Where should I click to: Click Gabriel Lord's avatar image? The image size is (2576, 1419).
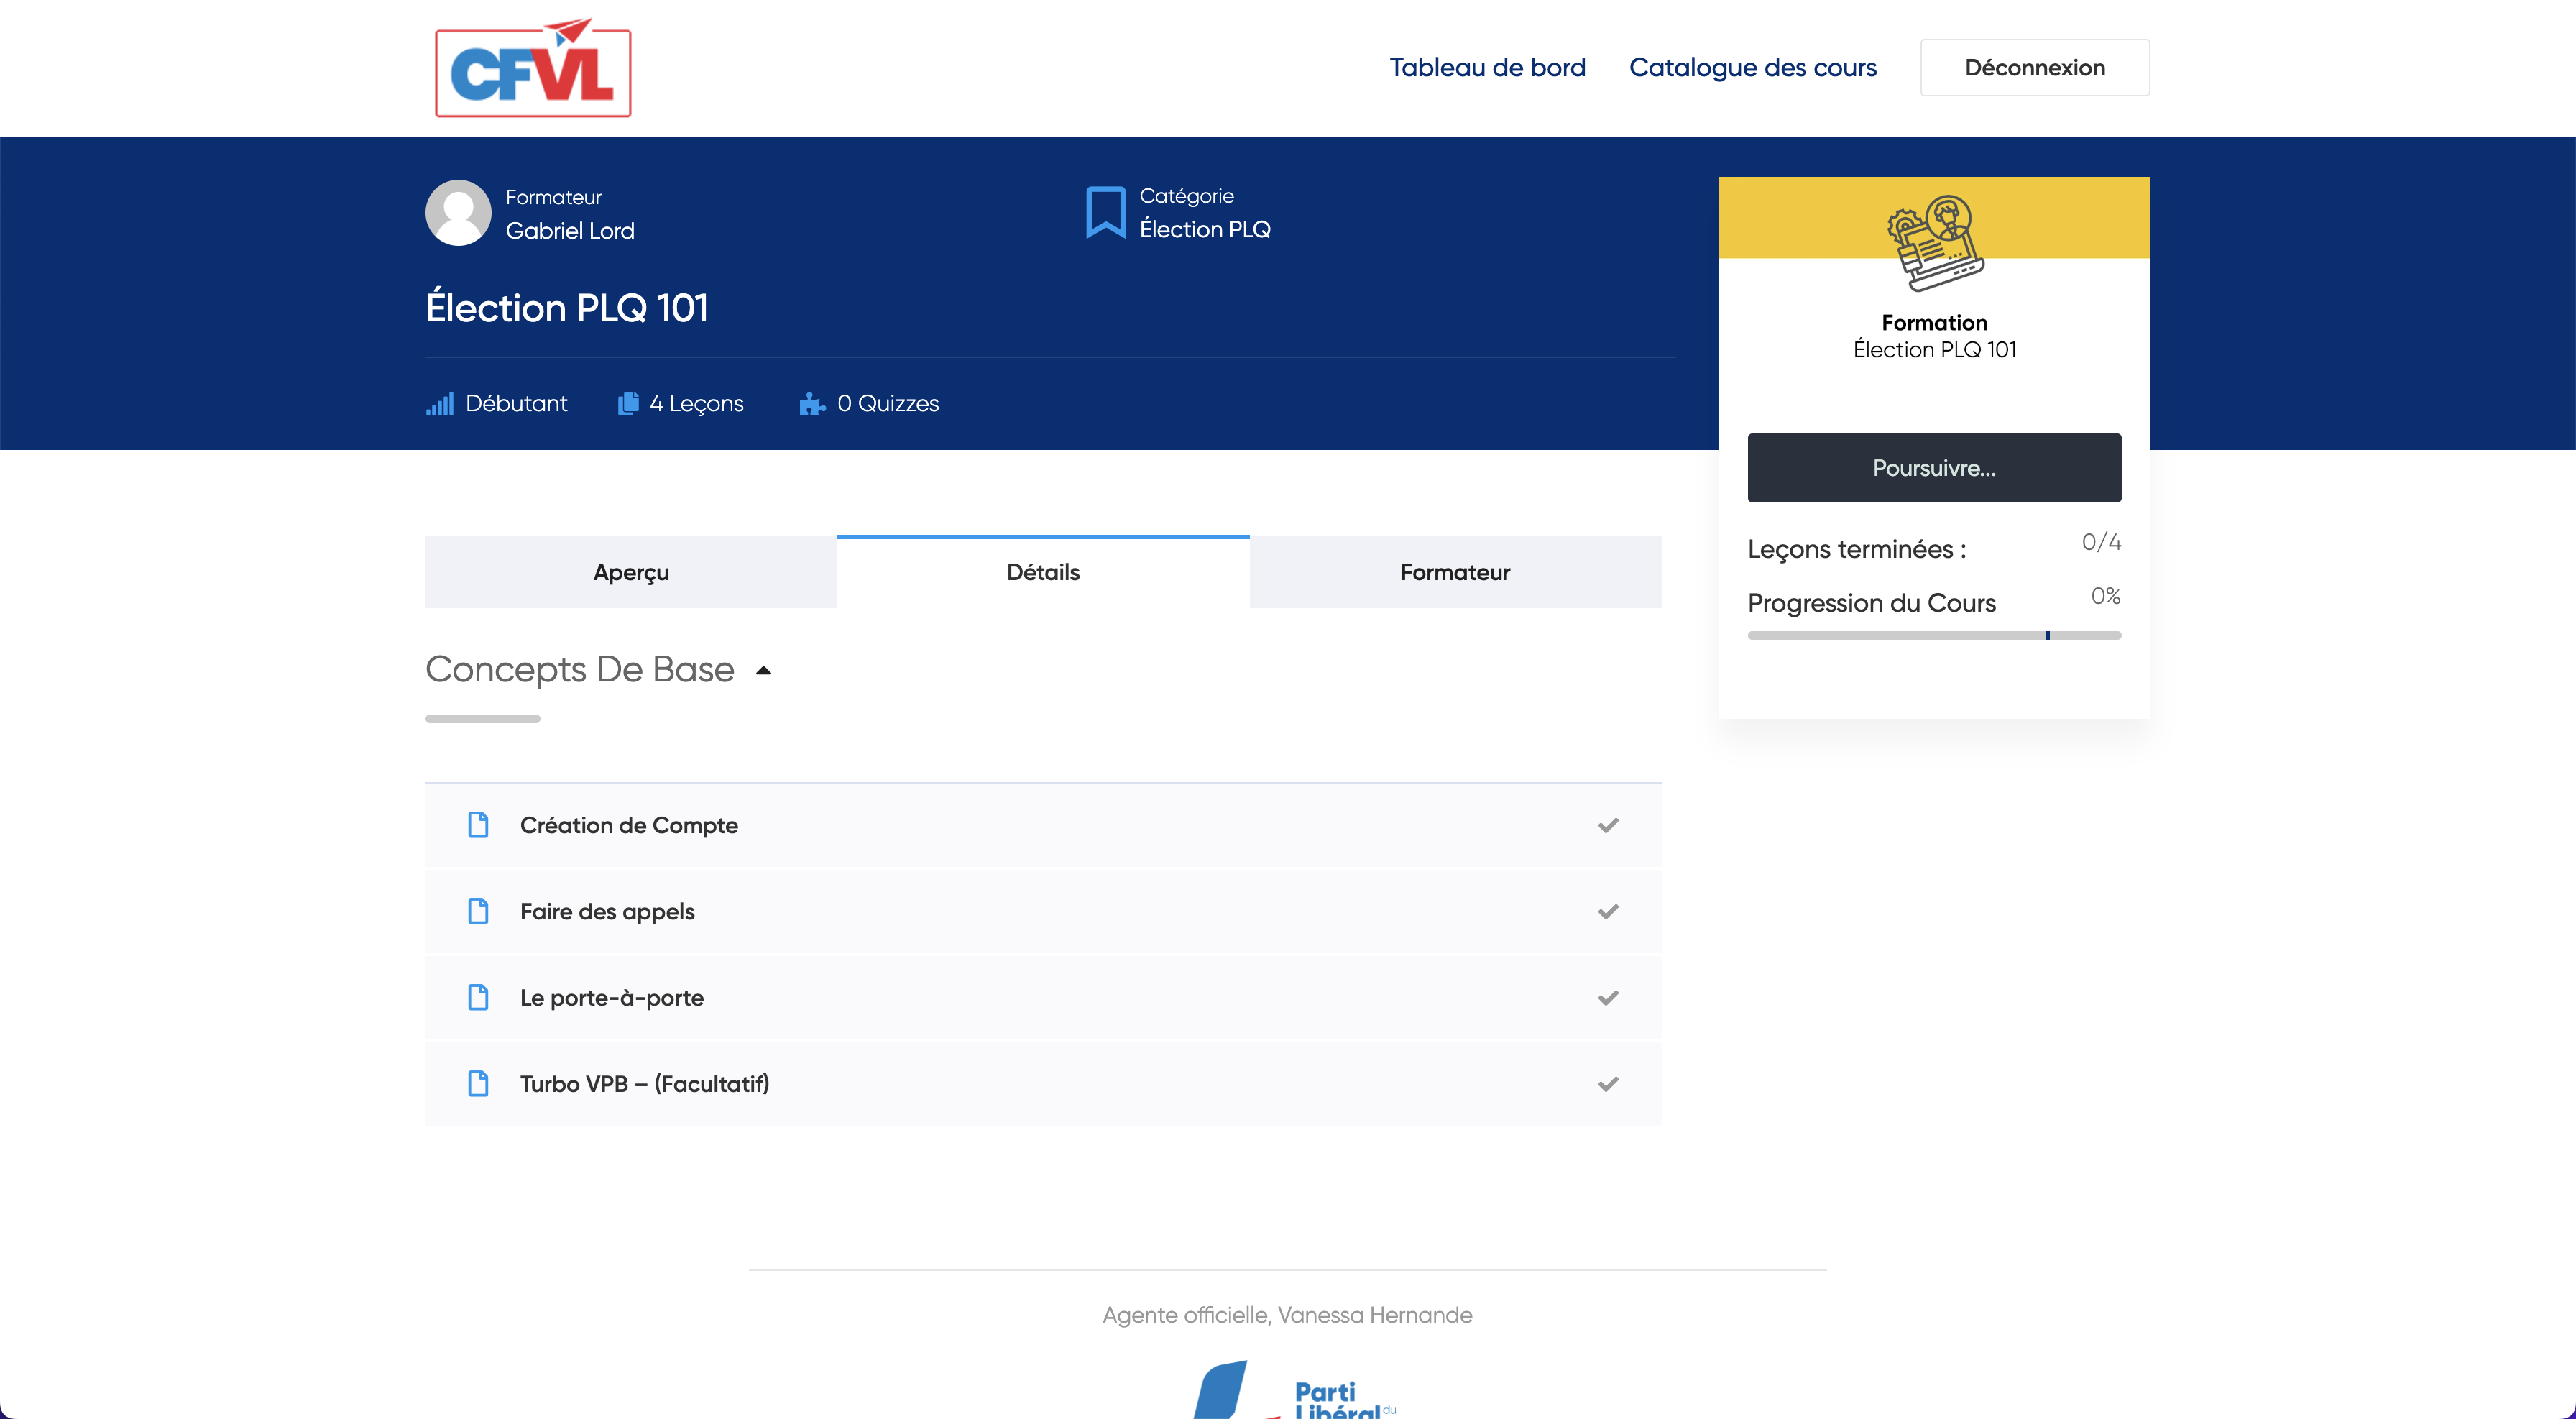(458, 213)
